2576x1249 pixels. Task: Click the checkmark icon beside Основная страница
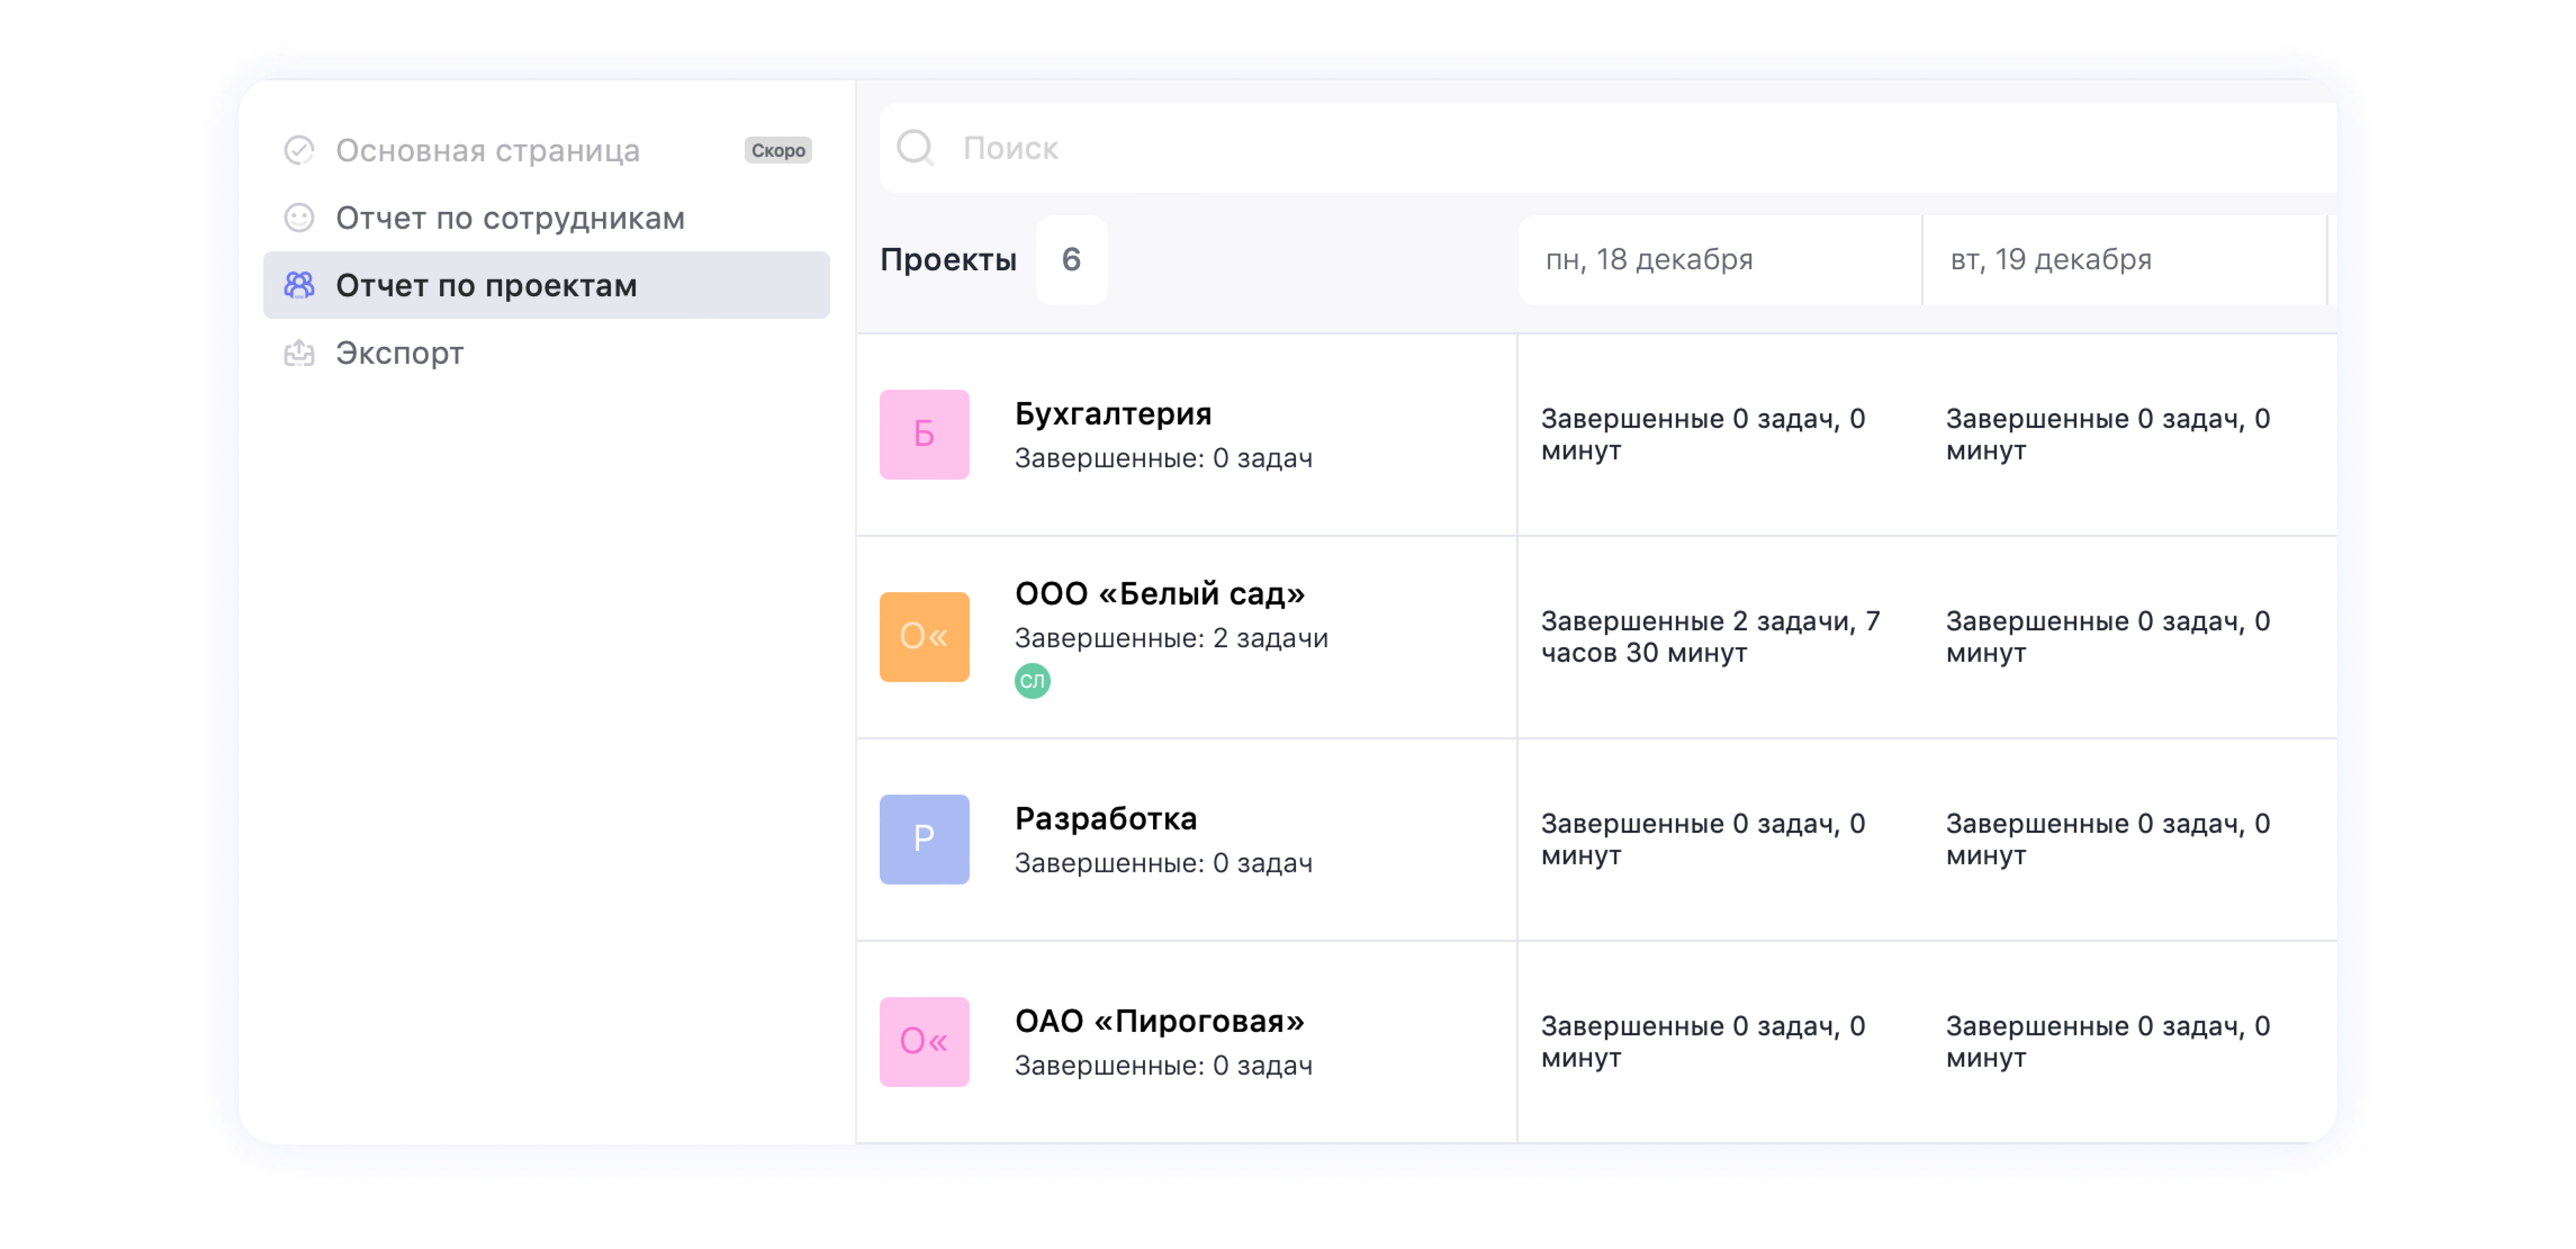(299, 150)
